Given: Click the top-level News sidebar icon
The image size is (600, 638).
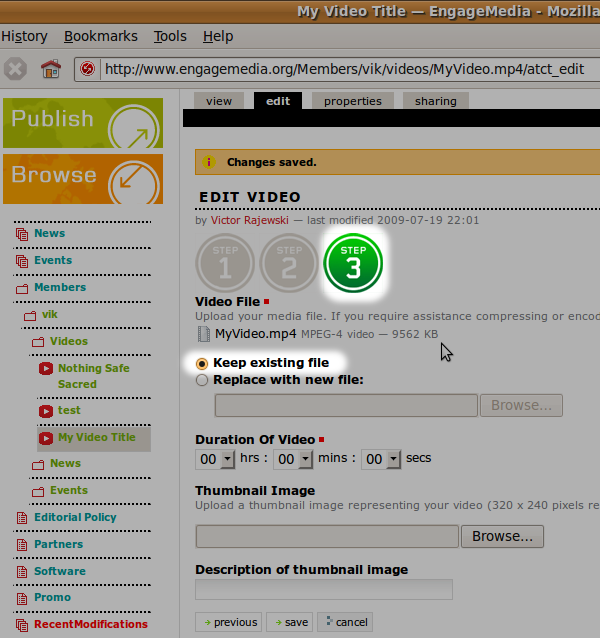Looking at the screenshot, I should pos(22,234).
